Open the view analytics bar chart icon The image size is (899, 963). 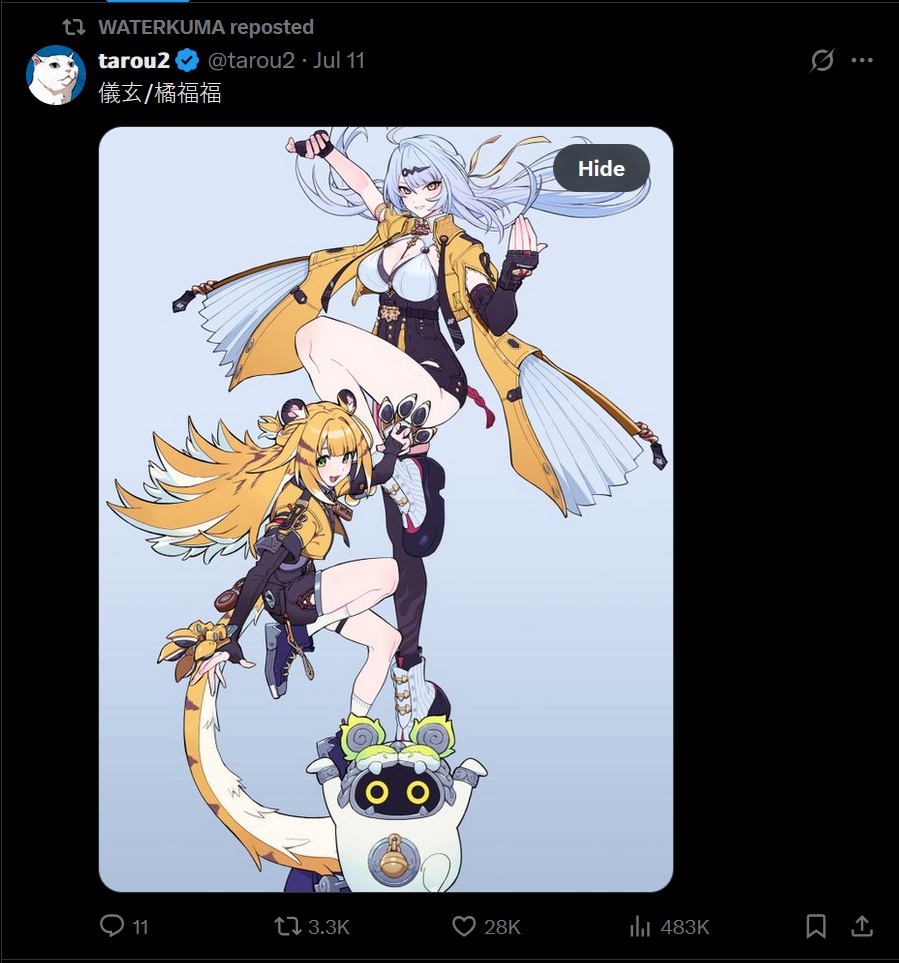click(640, 926)
